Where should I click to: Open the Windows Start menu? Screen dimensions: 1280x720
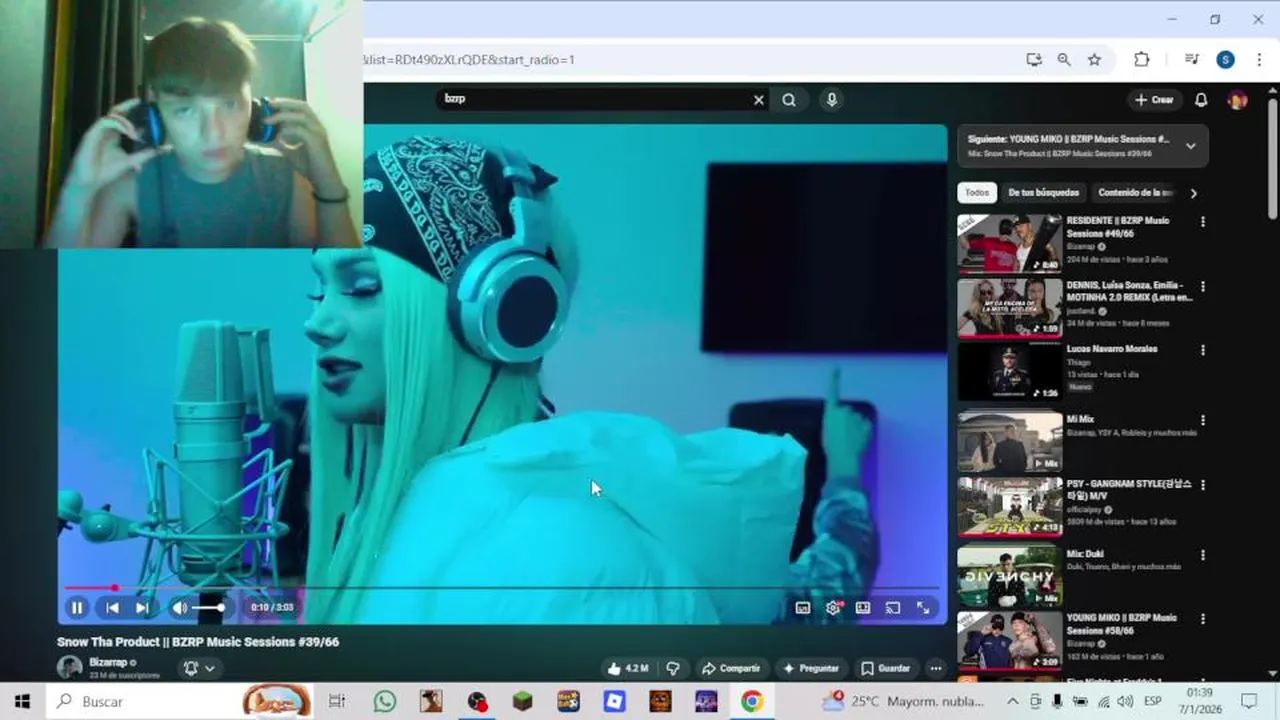coord(22,701)
